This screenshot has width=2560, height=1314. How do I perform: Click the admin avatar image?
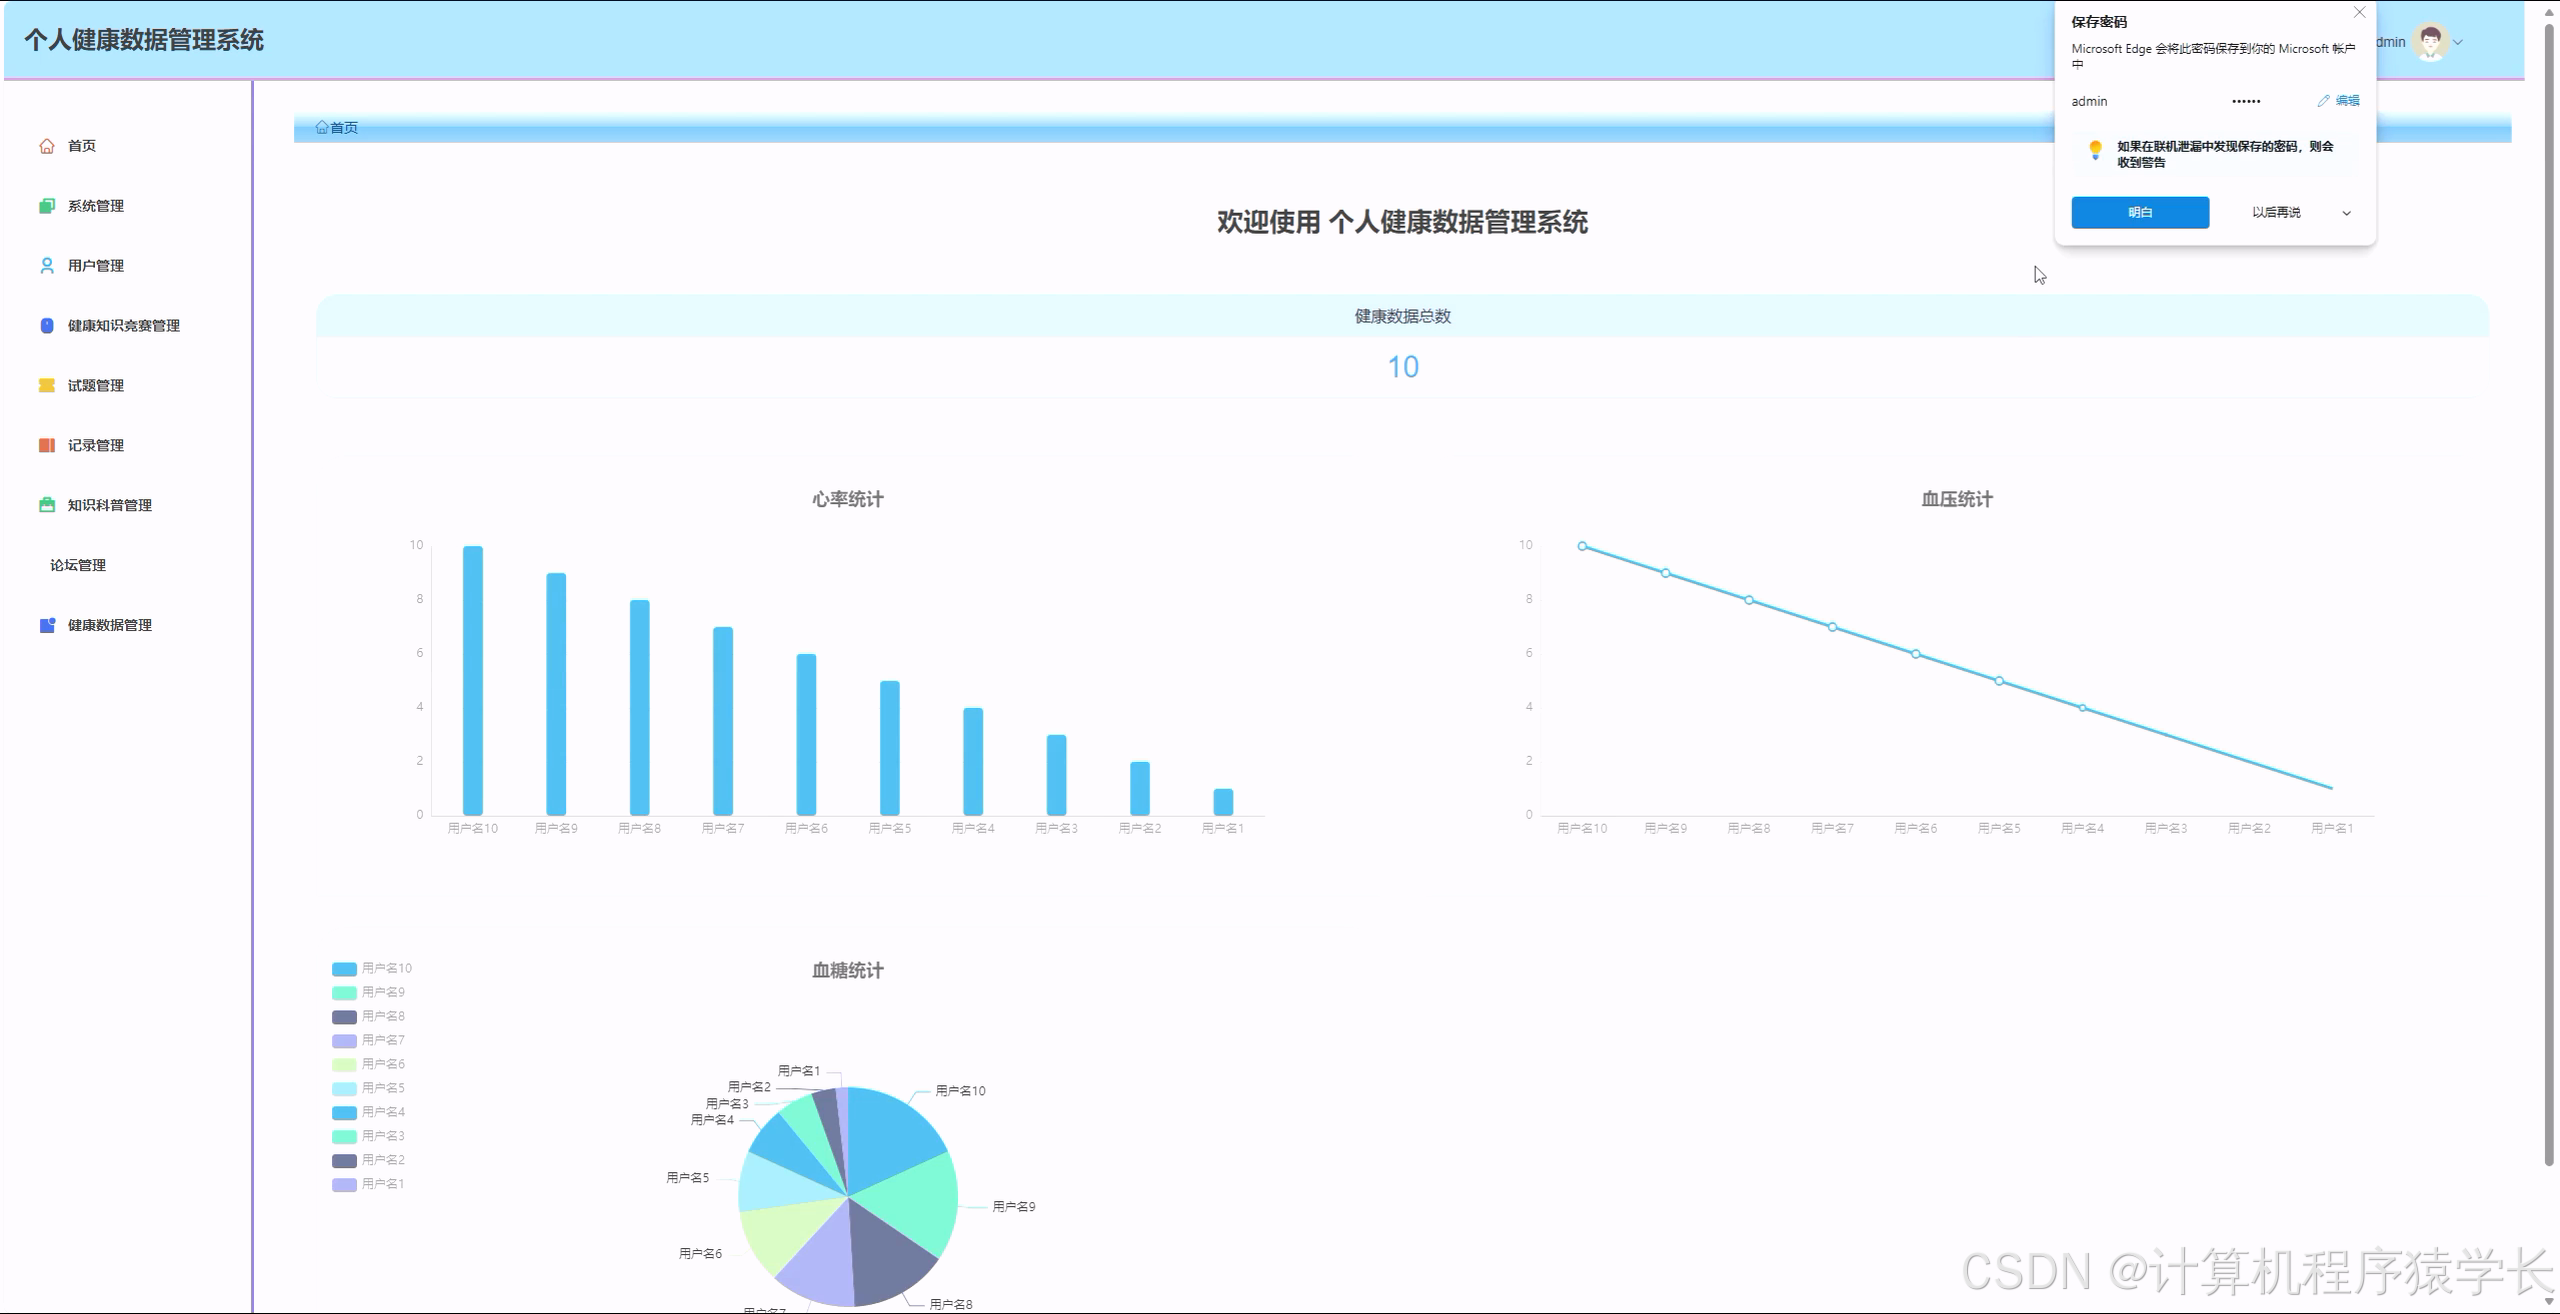pos(2429,42)
